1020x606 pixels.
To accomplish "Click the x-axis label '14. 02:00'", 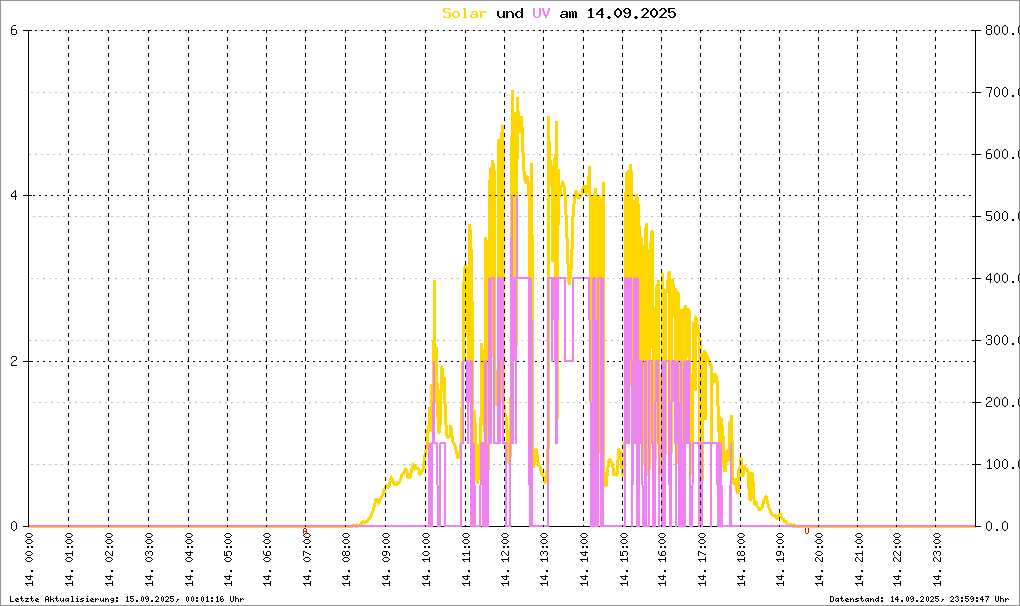I will (109, 560).
